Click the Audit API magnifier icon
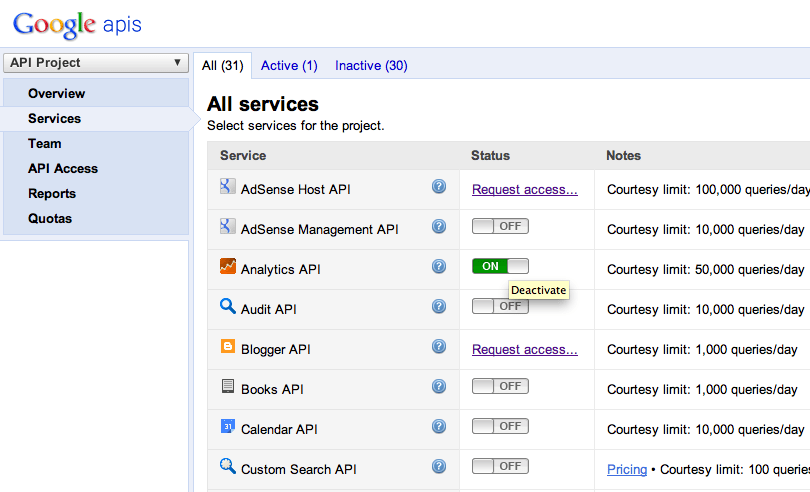Screen dimensions: 810x492 [228, 306]
